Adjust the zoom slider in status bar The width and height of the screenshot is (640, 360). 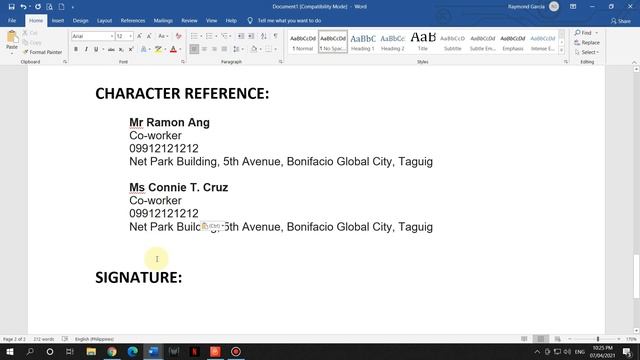point(598,339)
